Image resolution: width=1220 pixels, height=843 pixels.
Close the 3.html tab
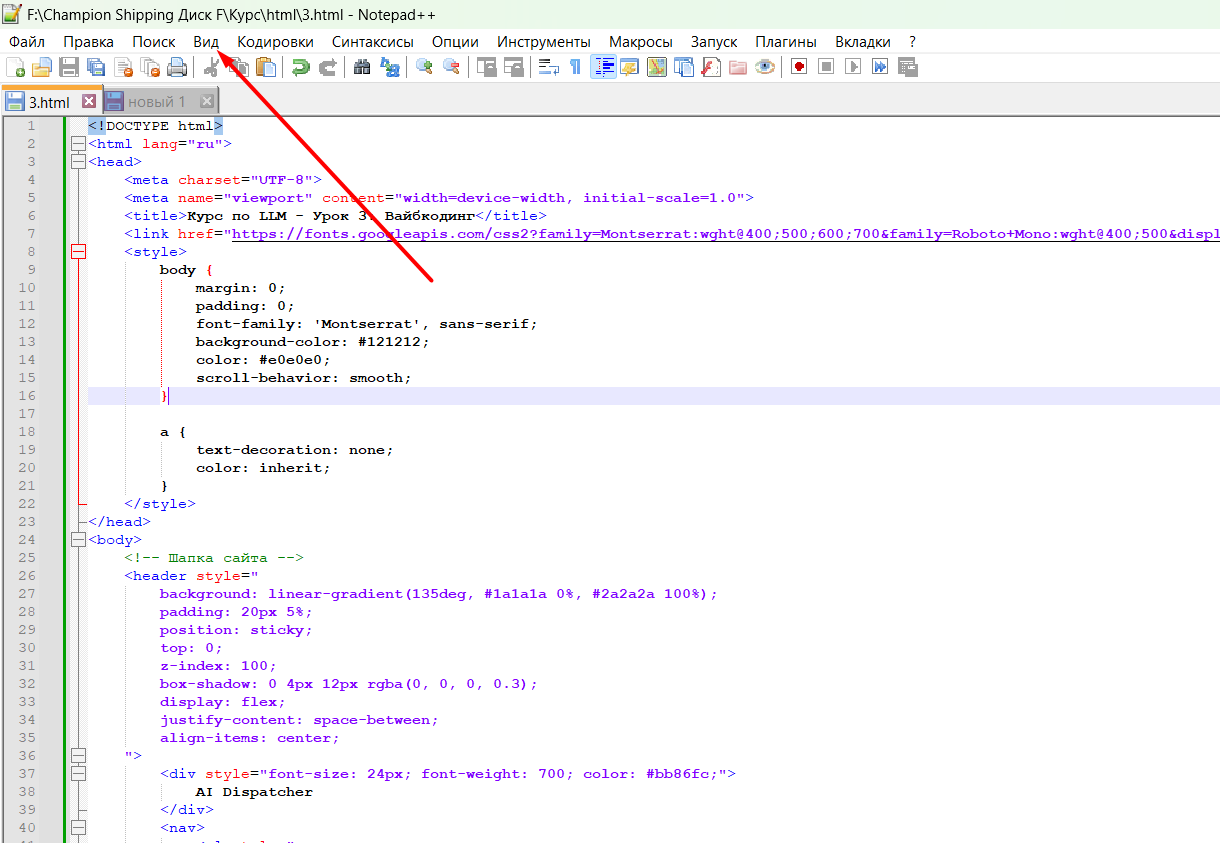point(89,101)
